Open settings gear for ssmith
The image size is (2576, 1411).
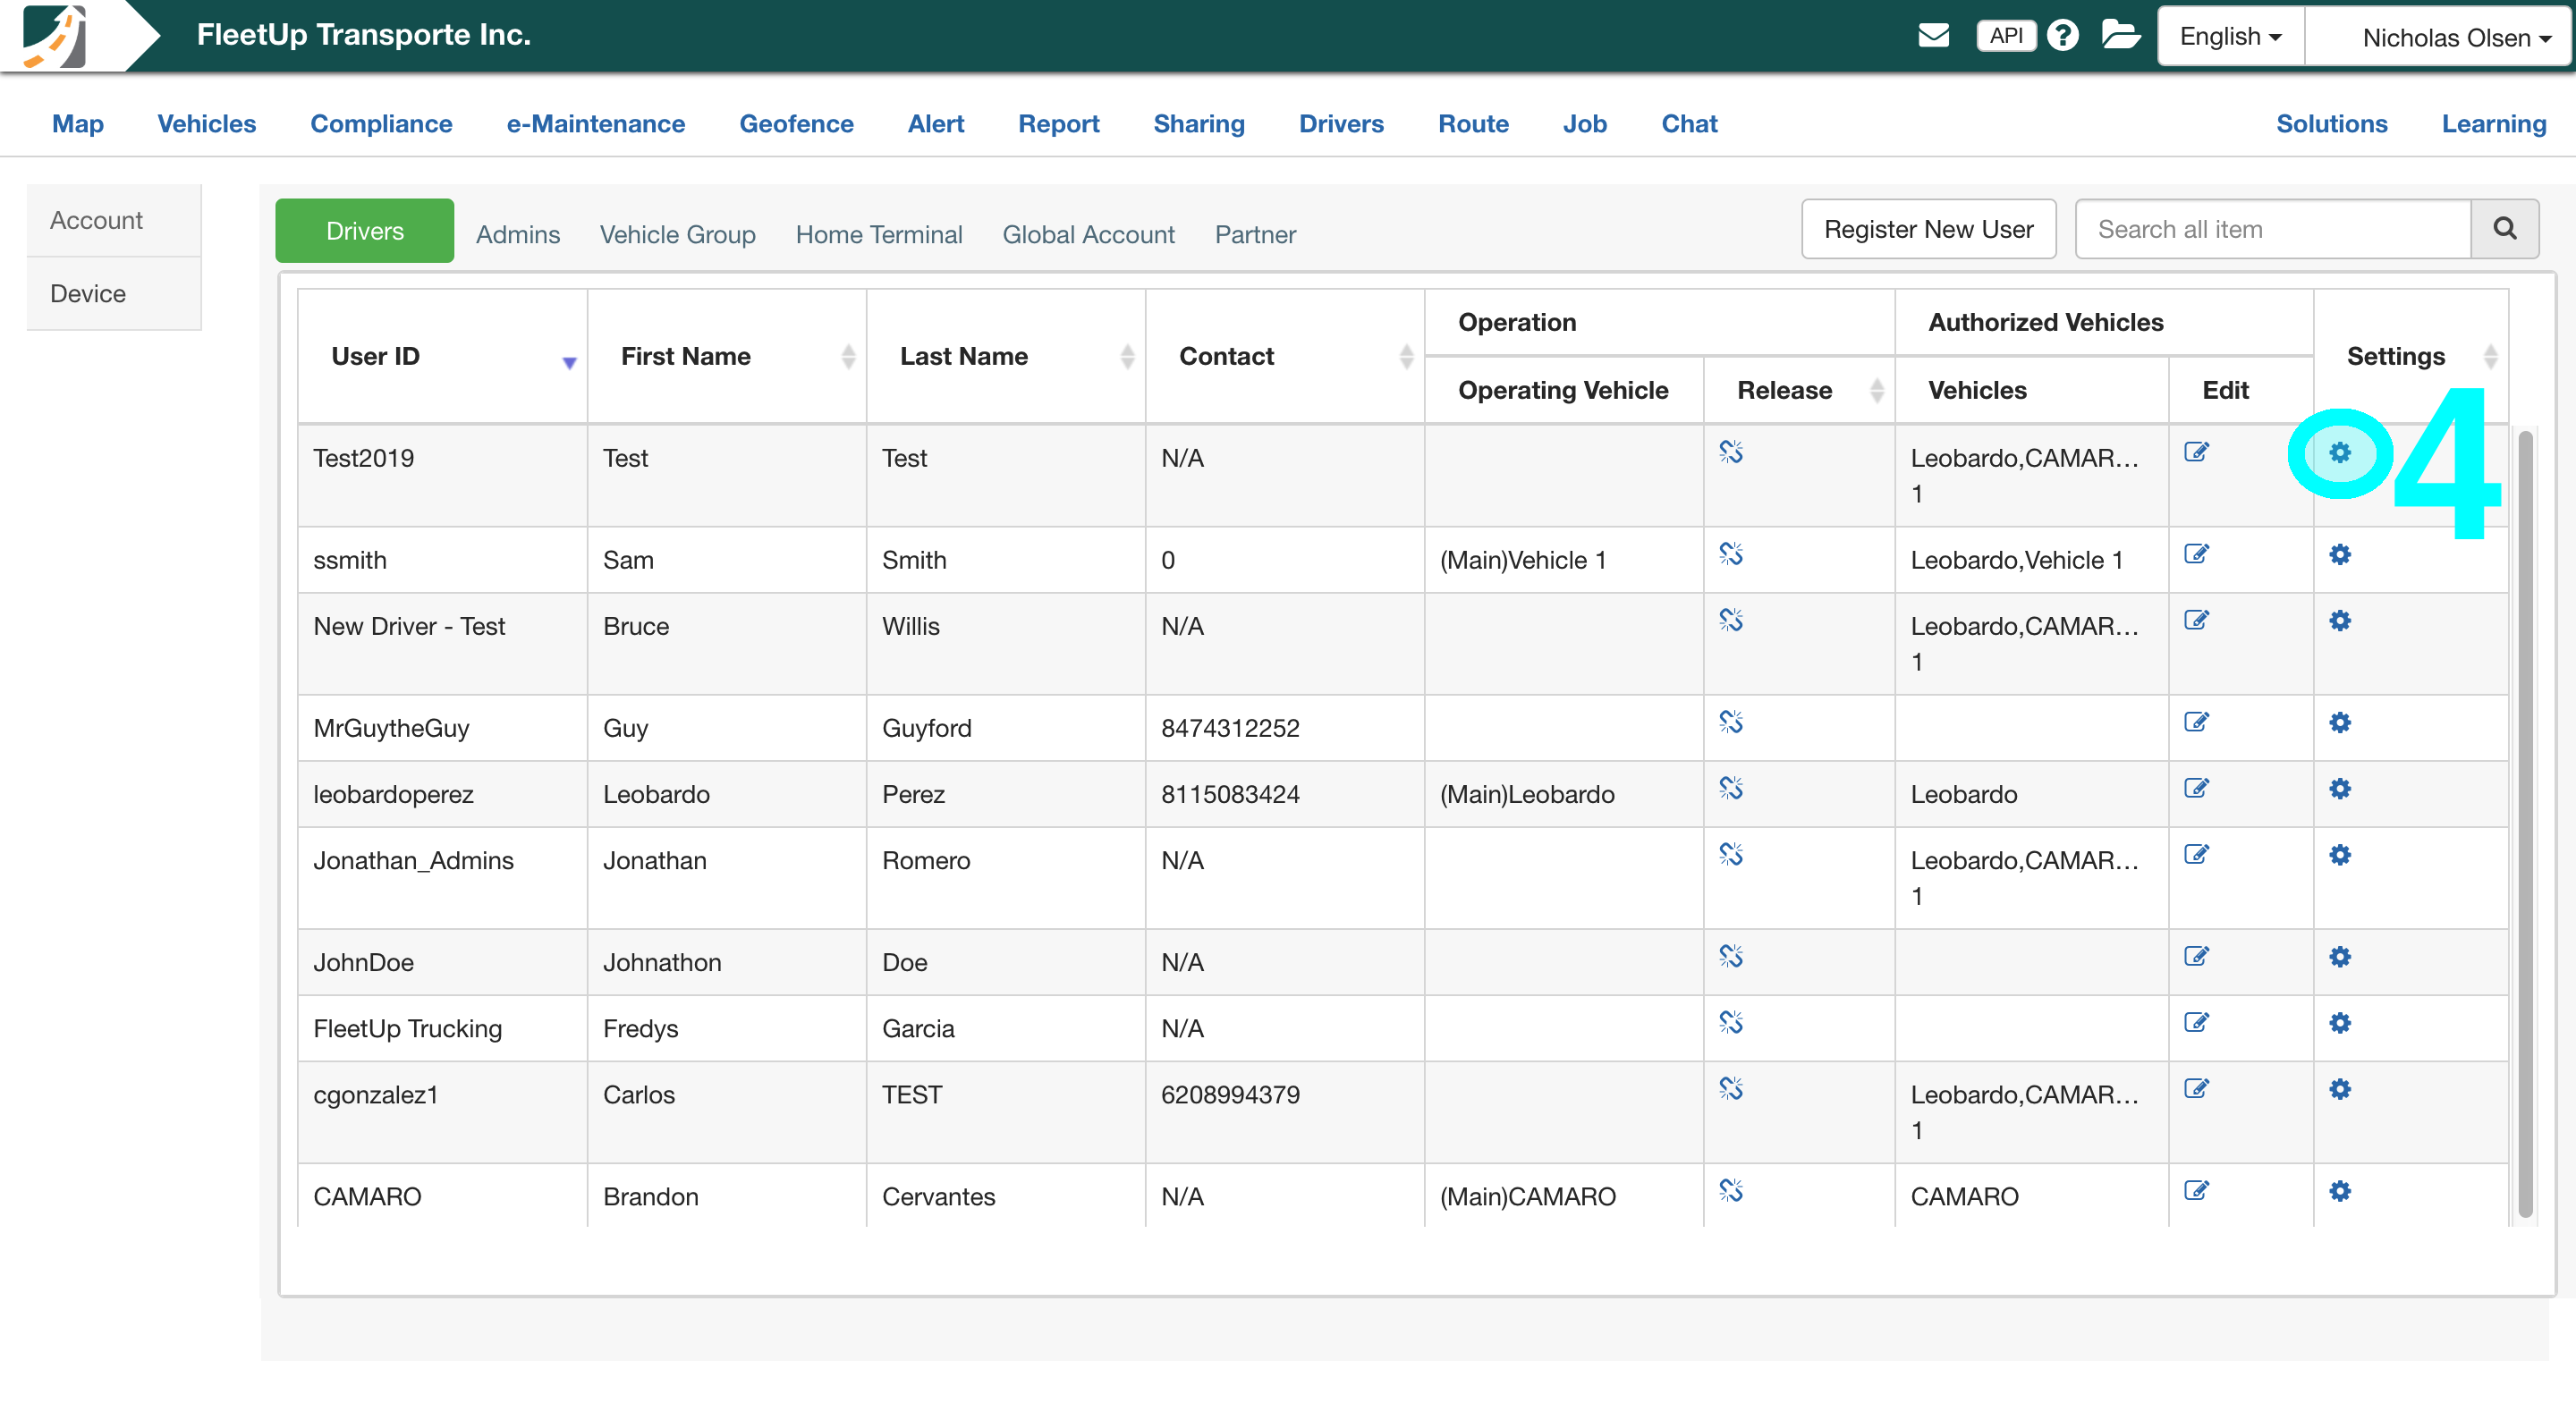tap(2339, 555)
